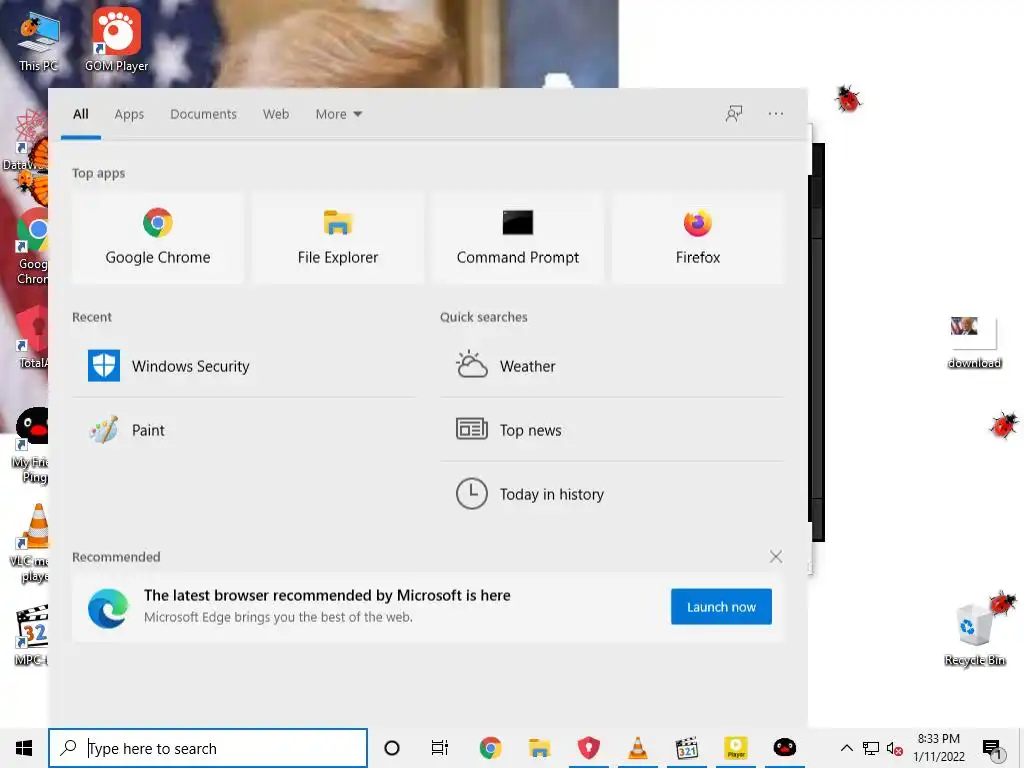
Task: Select the All search tab
Action: coord(80,114)
